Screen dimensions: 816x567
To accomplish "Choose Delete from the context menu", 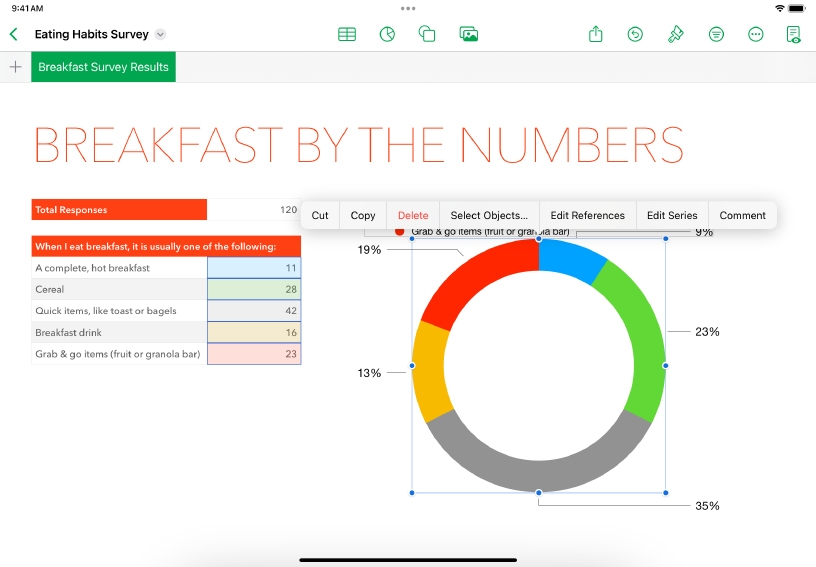I will click(413, 215).
